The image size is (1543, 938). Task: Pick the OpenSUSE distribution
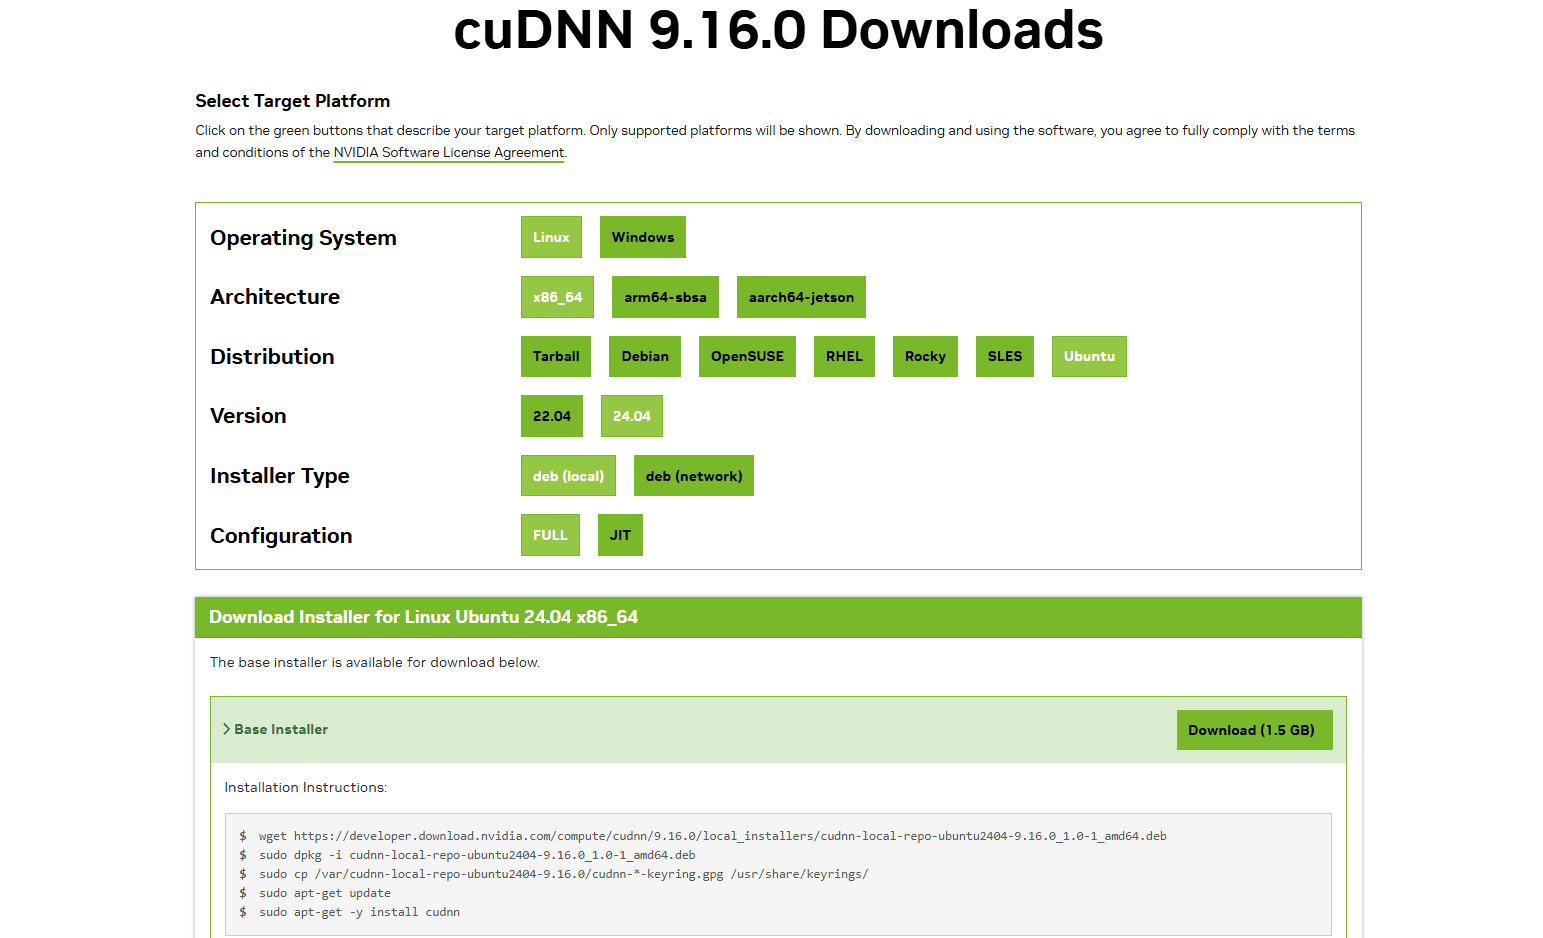tap(747, 356)
